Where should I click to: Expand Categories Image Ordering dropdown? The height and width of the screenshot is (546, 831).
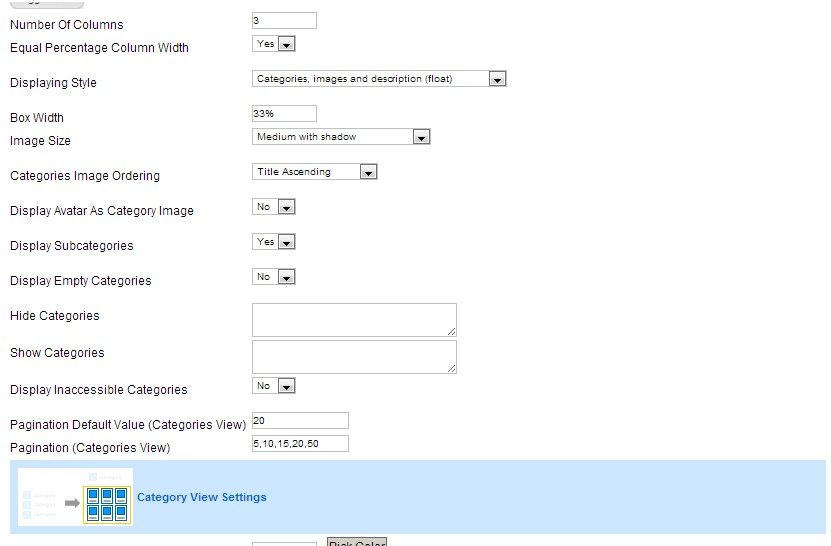(315, 172)
